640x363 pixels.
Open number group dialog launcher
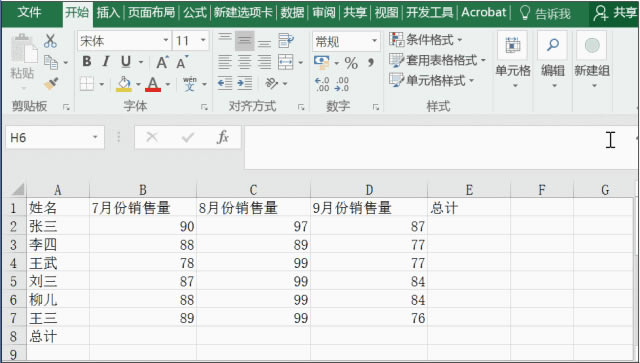click(376, 107)
